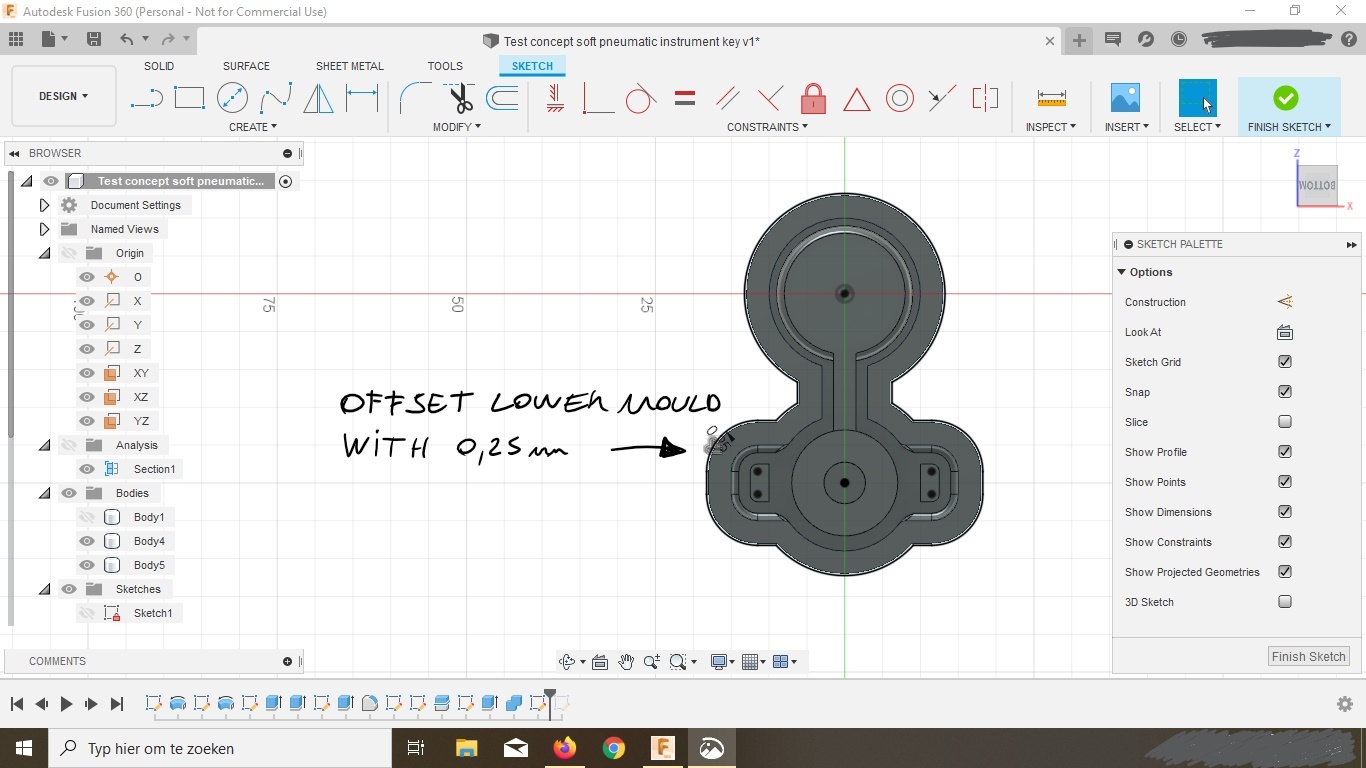The height and width of the screenshot is (768, 1366).
Task: Apply the Midpoint triangle constraint
Action: tap(856, 99)
